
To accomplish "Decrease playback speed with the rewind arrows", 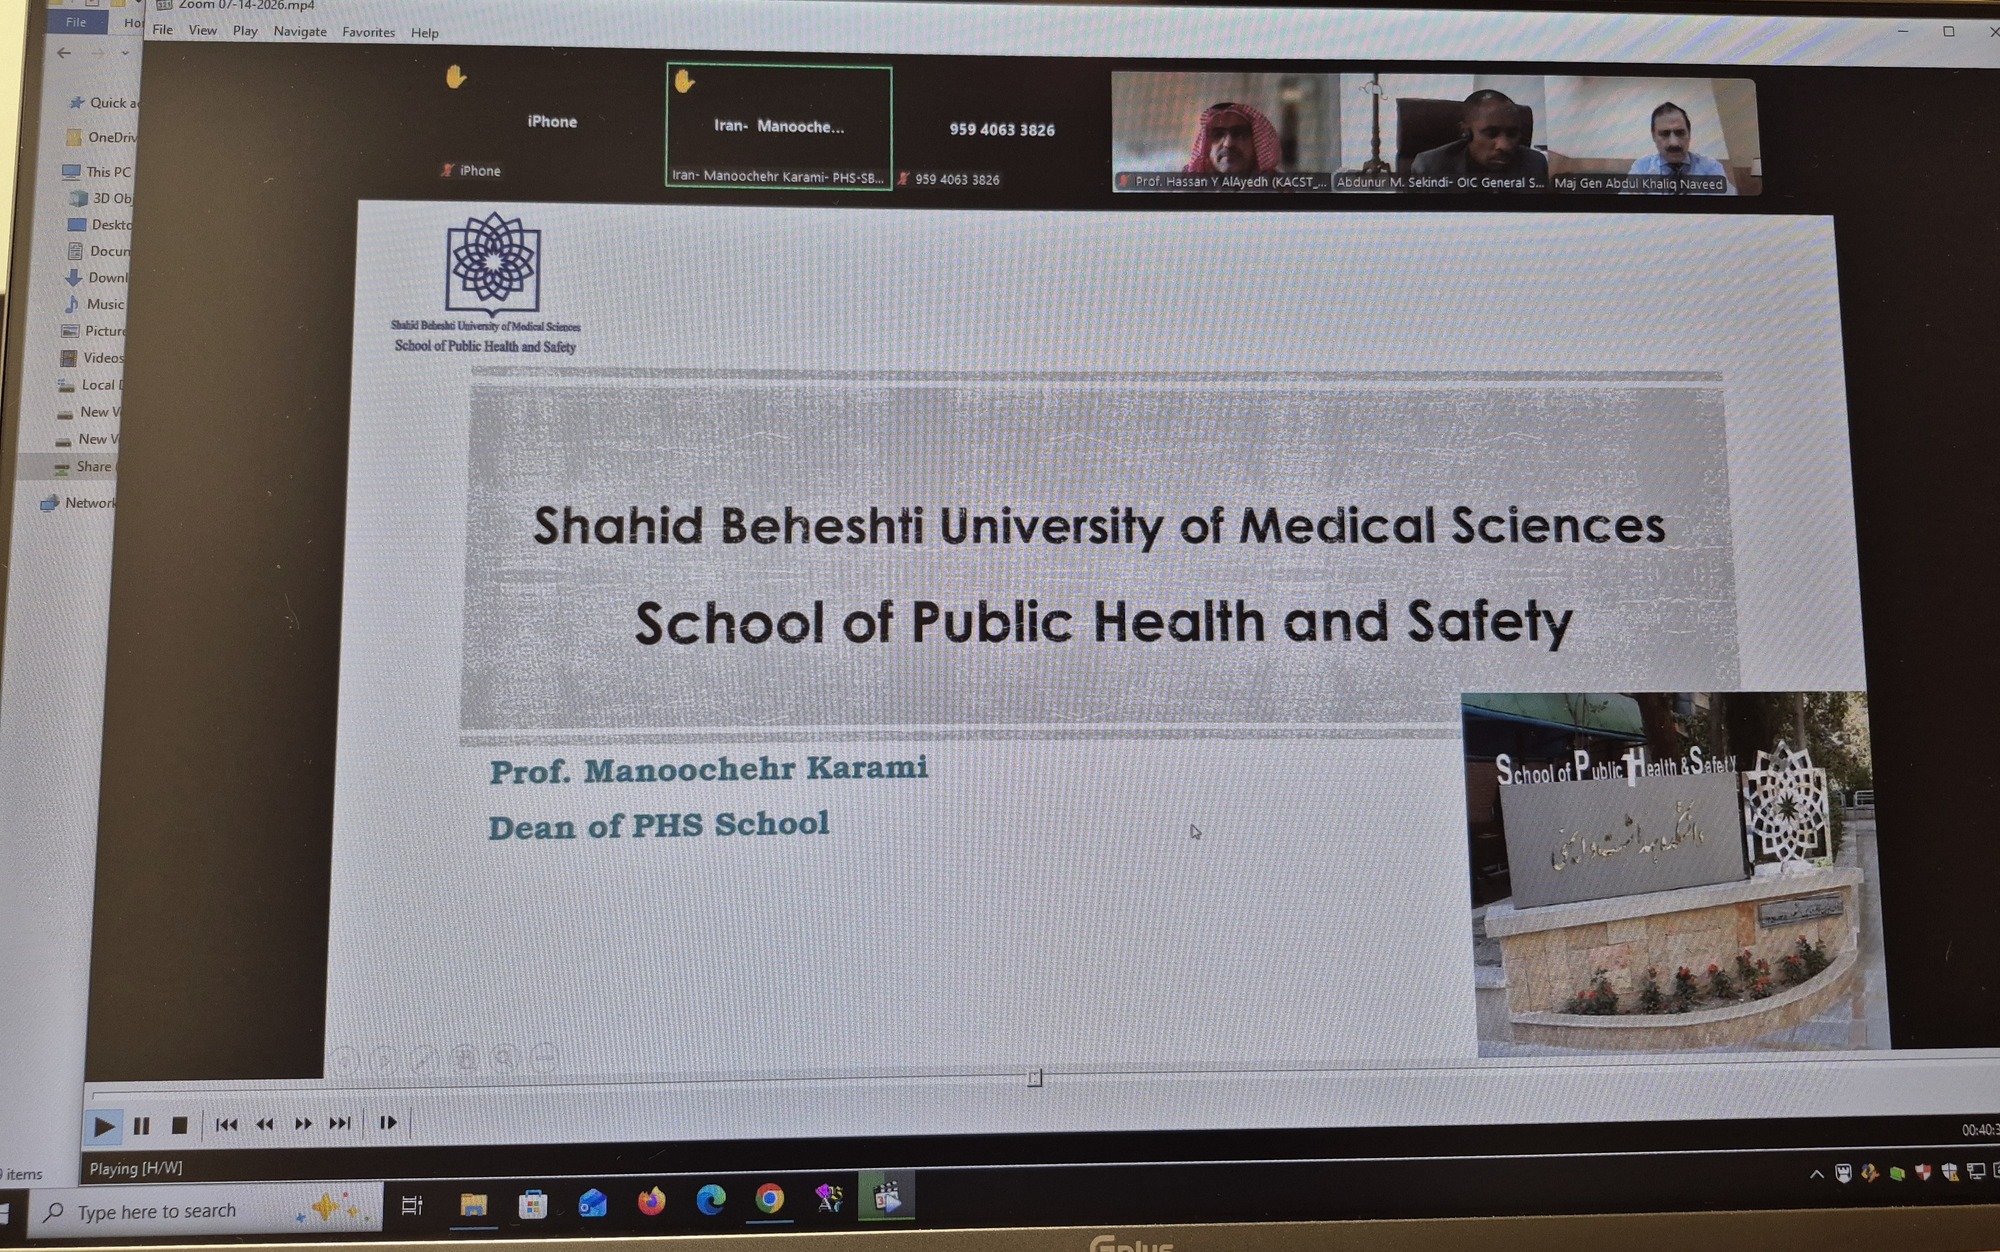I will (265, 1124).
